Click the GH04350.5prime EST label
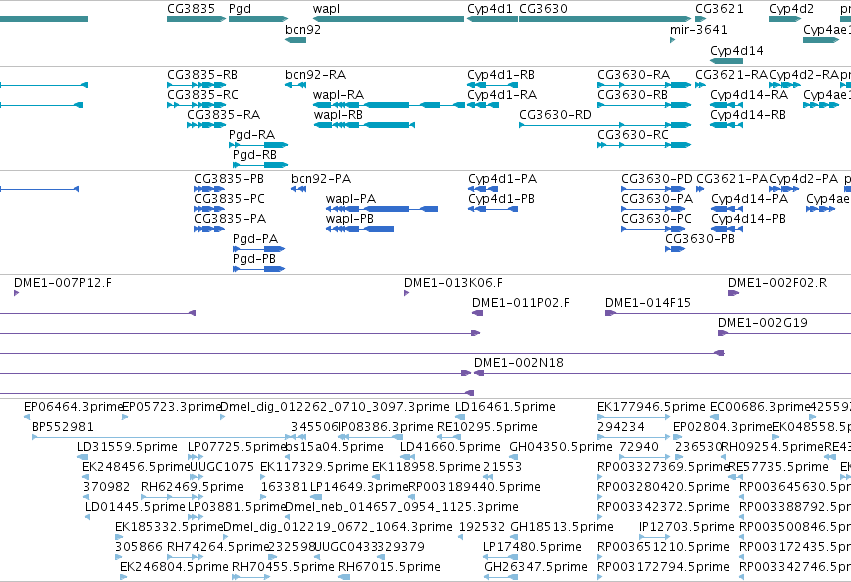The image size is (851, 582). [561, 447]
